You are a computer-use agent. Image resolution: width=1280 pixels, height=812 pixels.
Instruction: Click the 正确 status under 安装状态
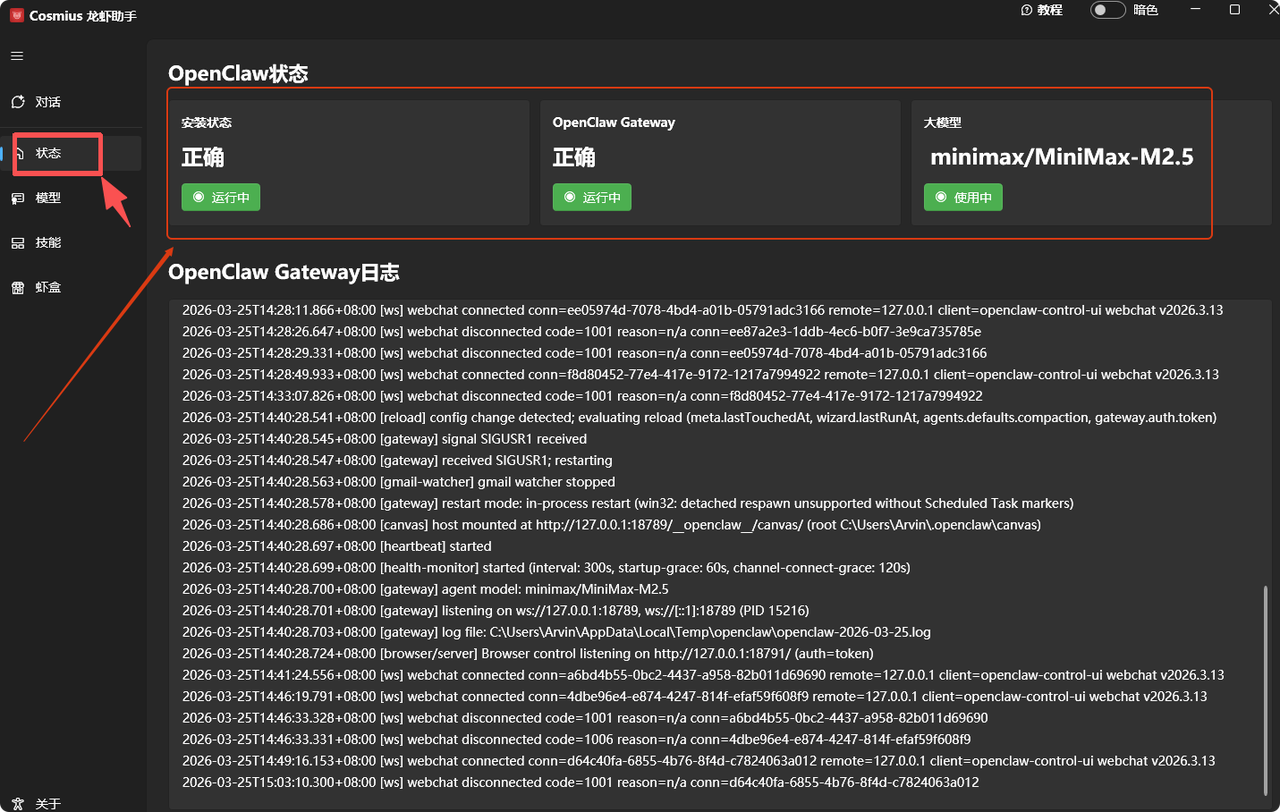pos(203,157)
